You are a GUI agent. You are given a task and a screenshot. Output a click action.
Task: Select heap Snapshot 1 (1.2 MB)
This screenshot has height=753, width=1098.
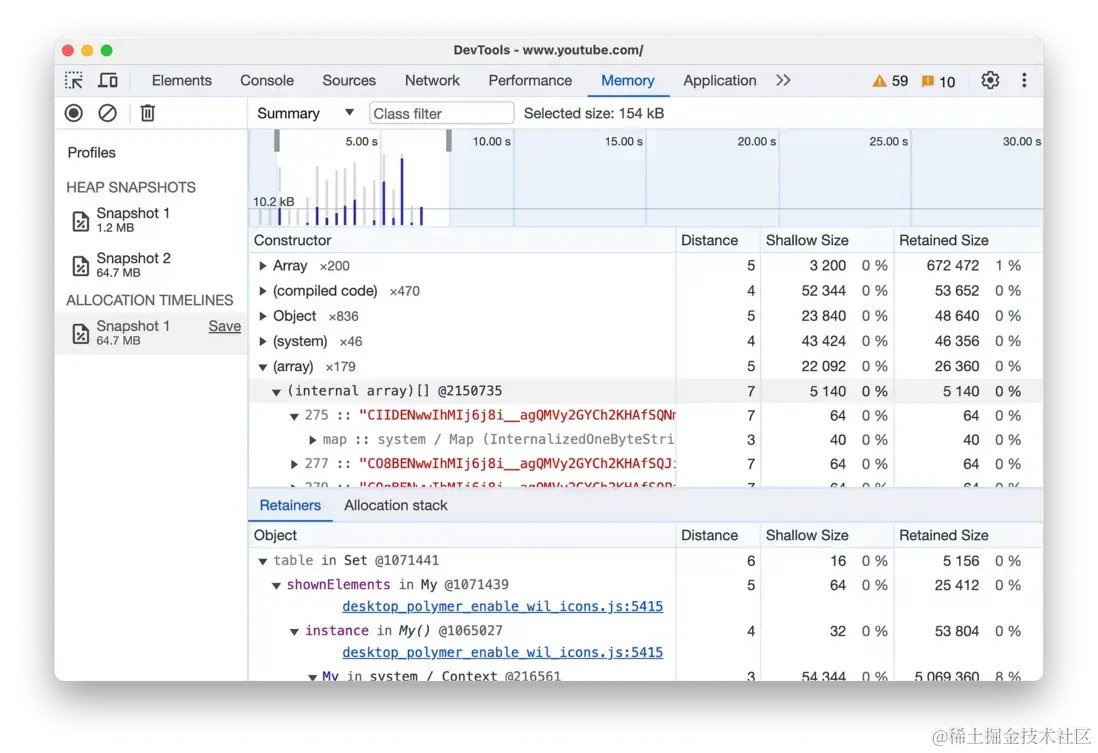133,219
